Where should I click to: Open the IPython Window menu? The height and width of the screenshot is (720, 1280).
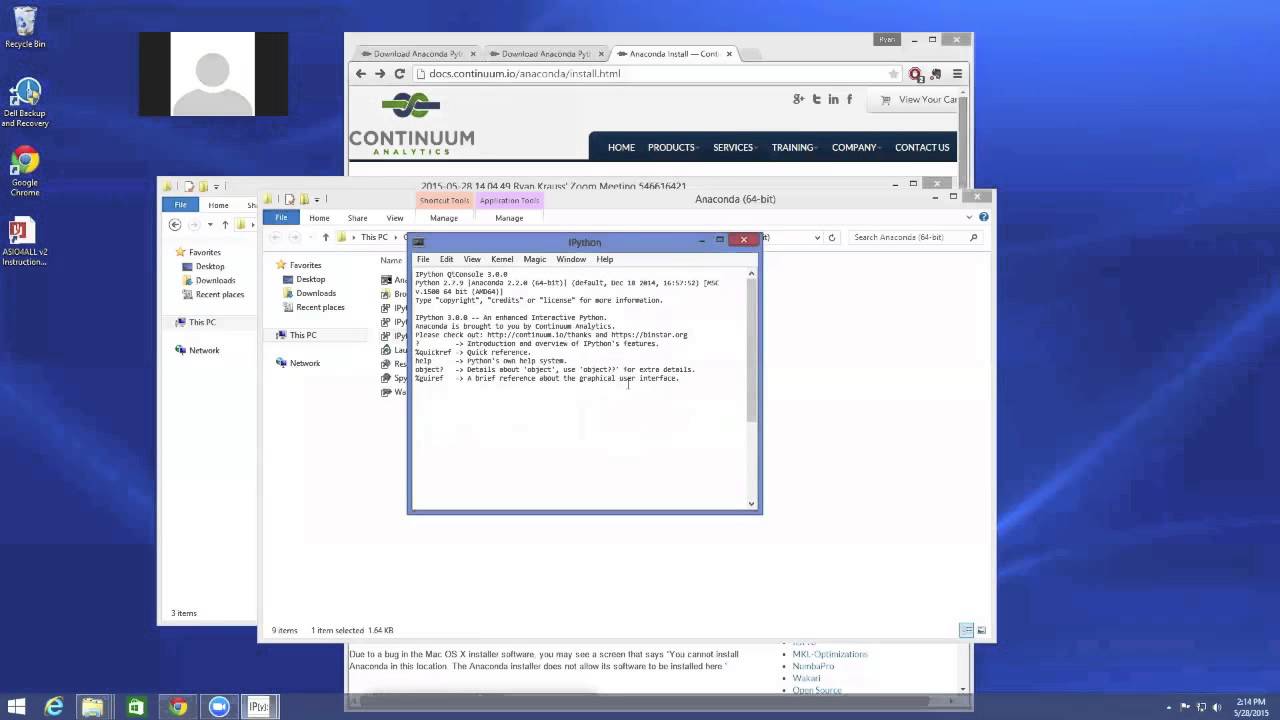[x=571, y=259]
